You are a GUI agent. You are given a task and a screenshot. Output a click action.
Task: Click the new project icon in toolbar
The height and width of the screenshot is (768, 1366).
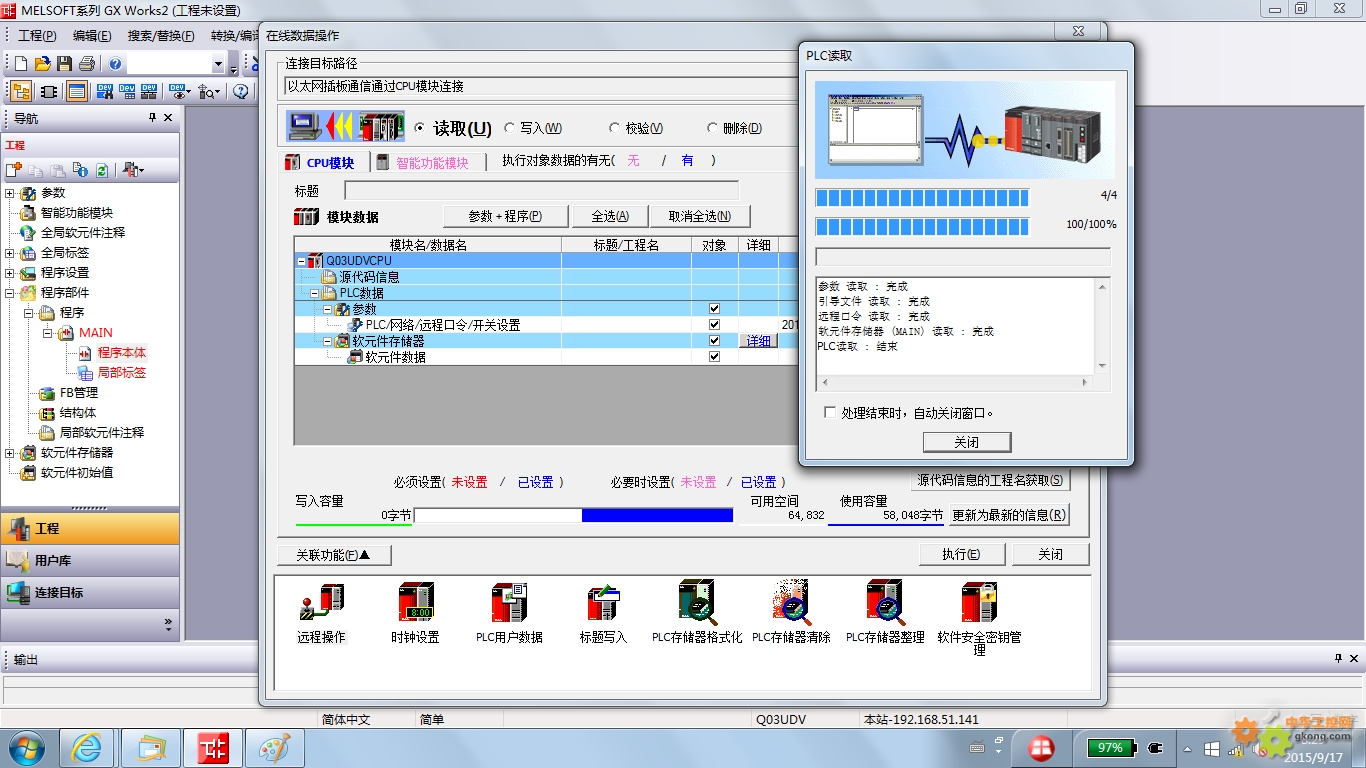(x=21, y=64)
